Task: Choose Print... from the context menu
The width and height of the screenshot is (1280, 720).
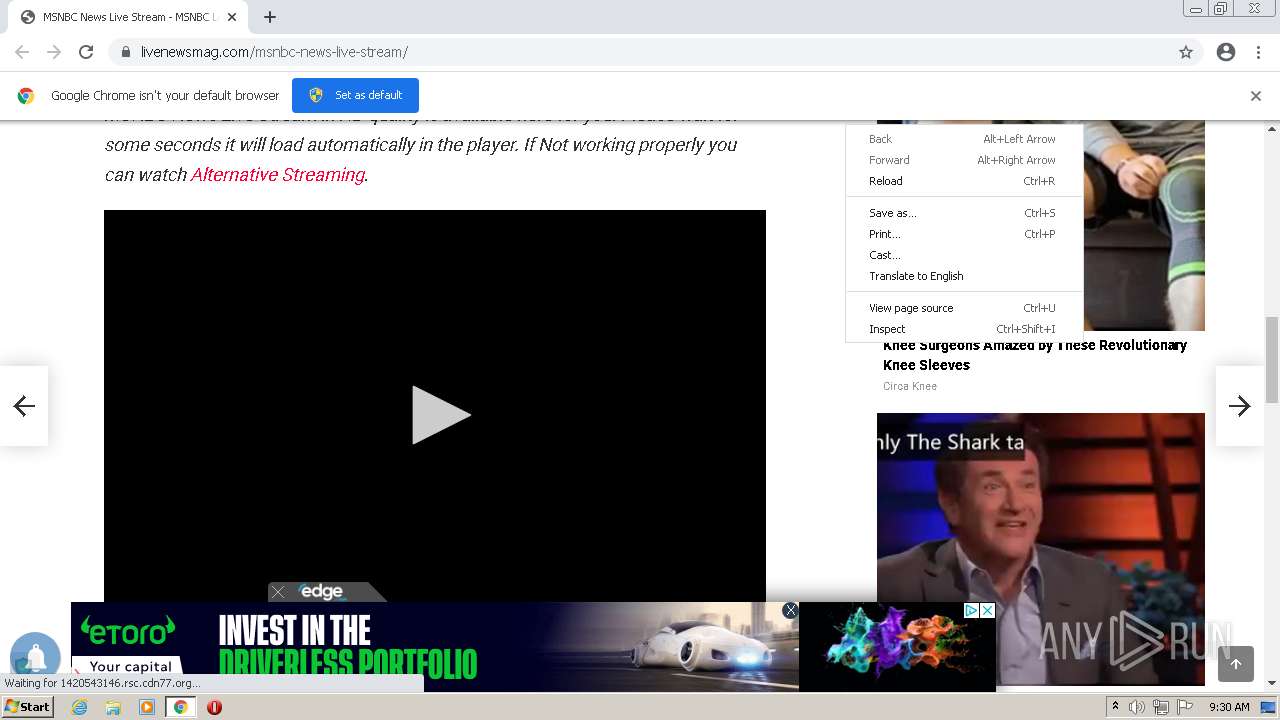Action: [x=964, y=234]
